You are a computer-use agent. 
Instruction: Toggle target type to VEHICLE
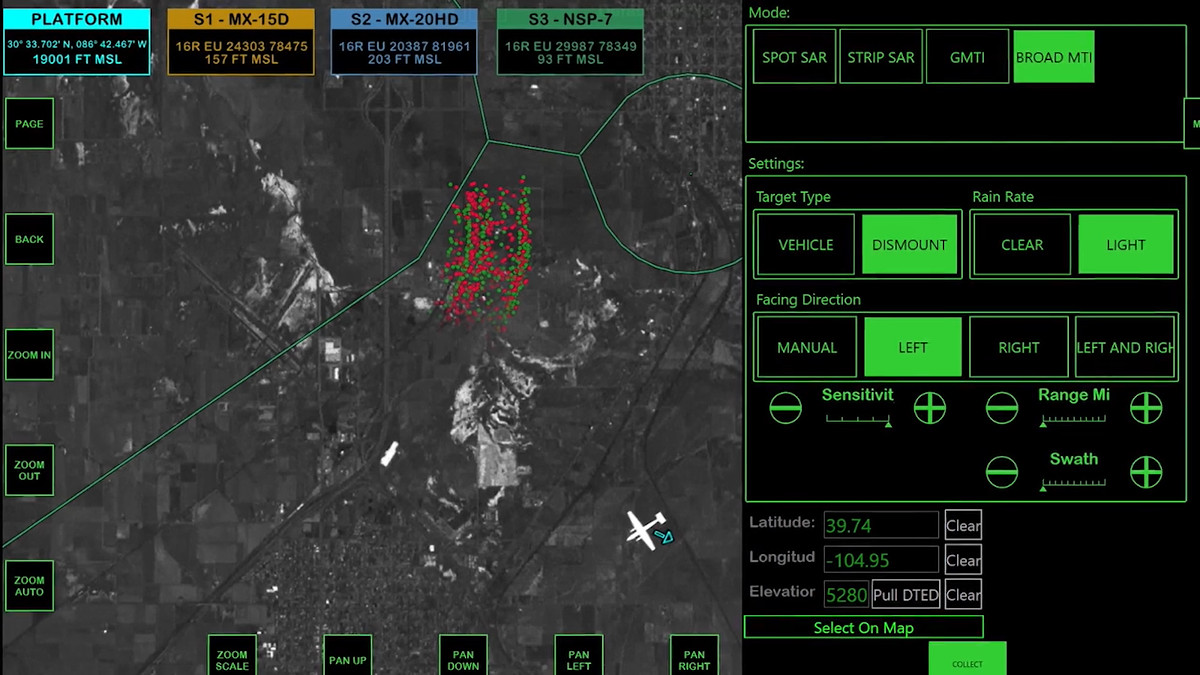tap(806, 244)
